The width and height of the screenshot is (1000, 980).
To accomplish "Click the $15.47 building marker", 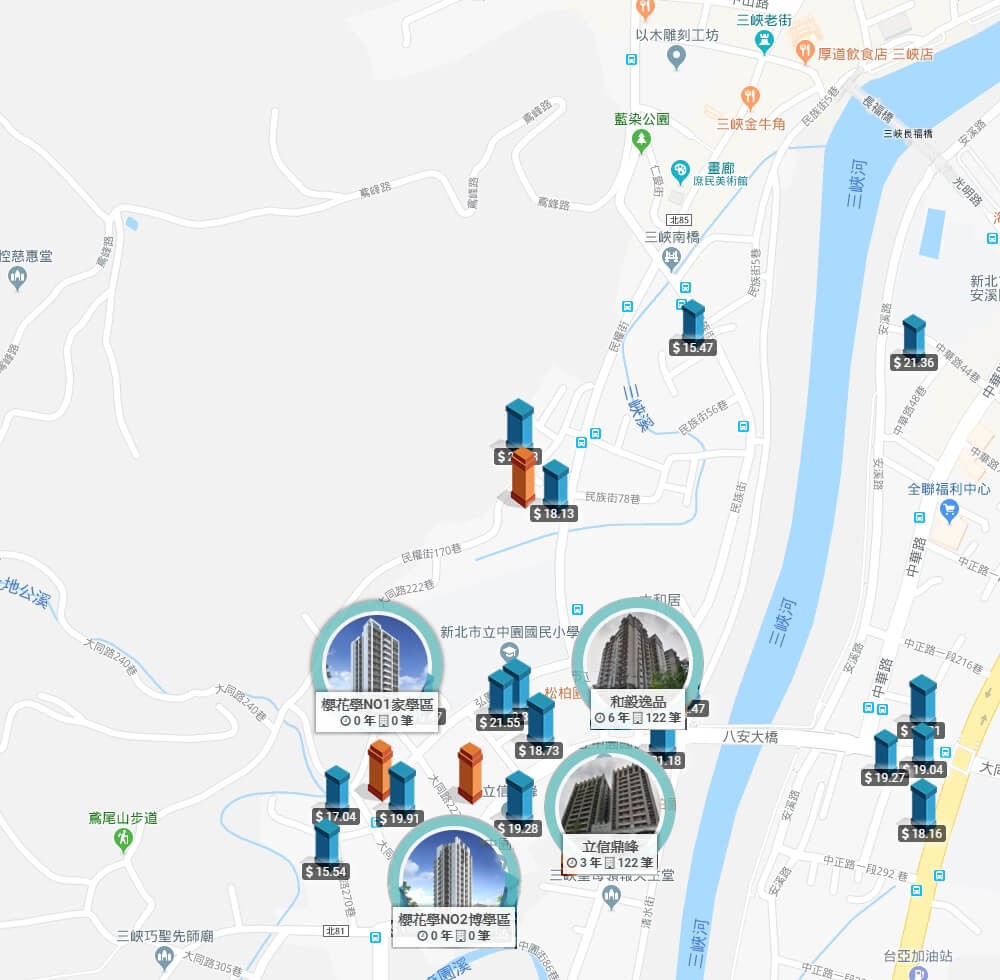I will pyautogui.click(x=693, y=328).
